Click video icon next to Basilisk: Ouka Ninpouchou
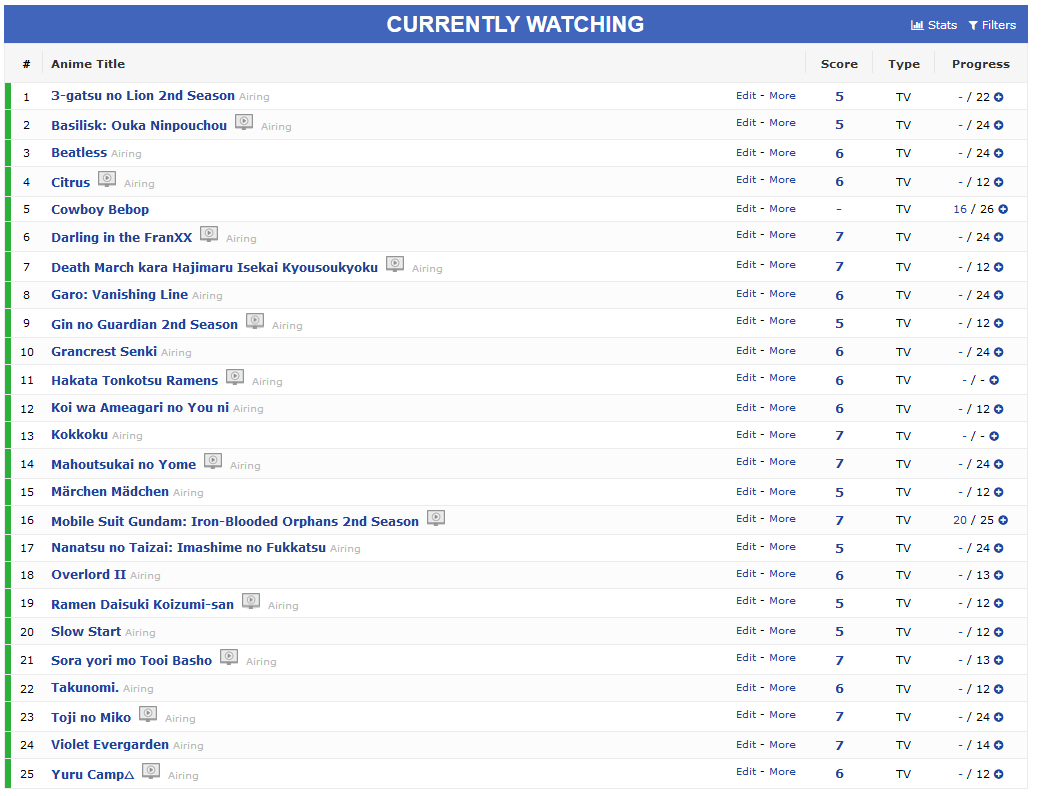Image resolution: width=1043 pixels, height=796 pixels. click(244, 122)
